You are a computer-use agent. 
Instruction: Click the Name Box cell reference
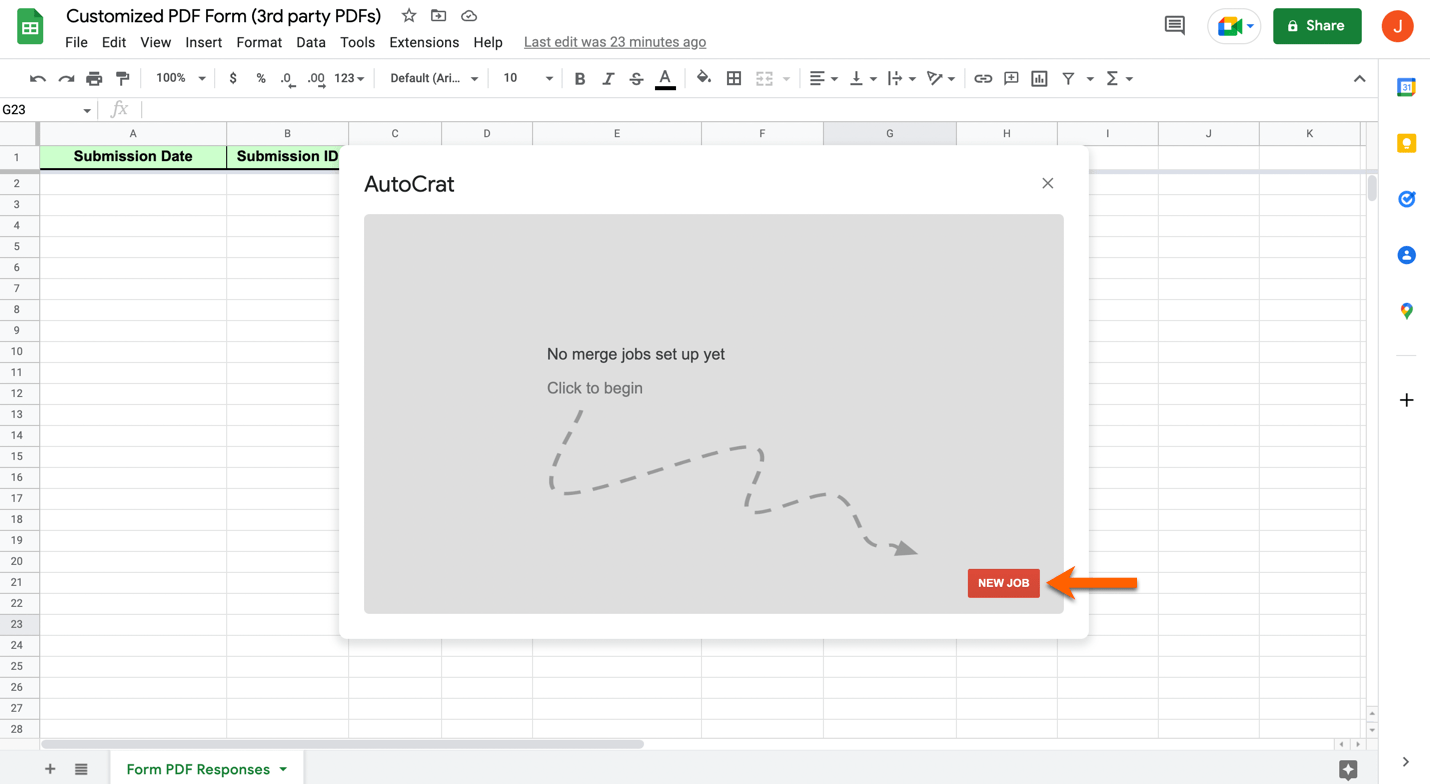pyautogui.click(x=47, y=110)
